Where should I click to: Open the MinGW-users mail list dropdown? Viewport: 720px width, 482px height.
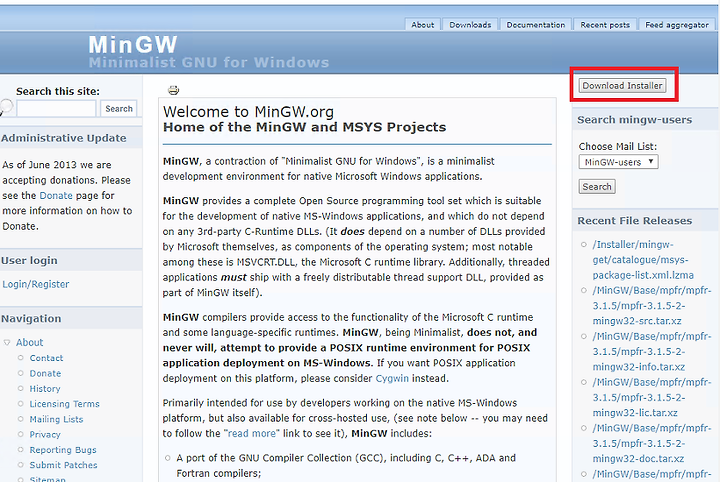click(x=618, y=162)
